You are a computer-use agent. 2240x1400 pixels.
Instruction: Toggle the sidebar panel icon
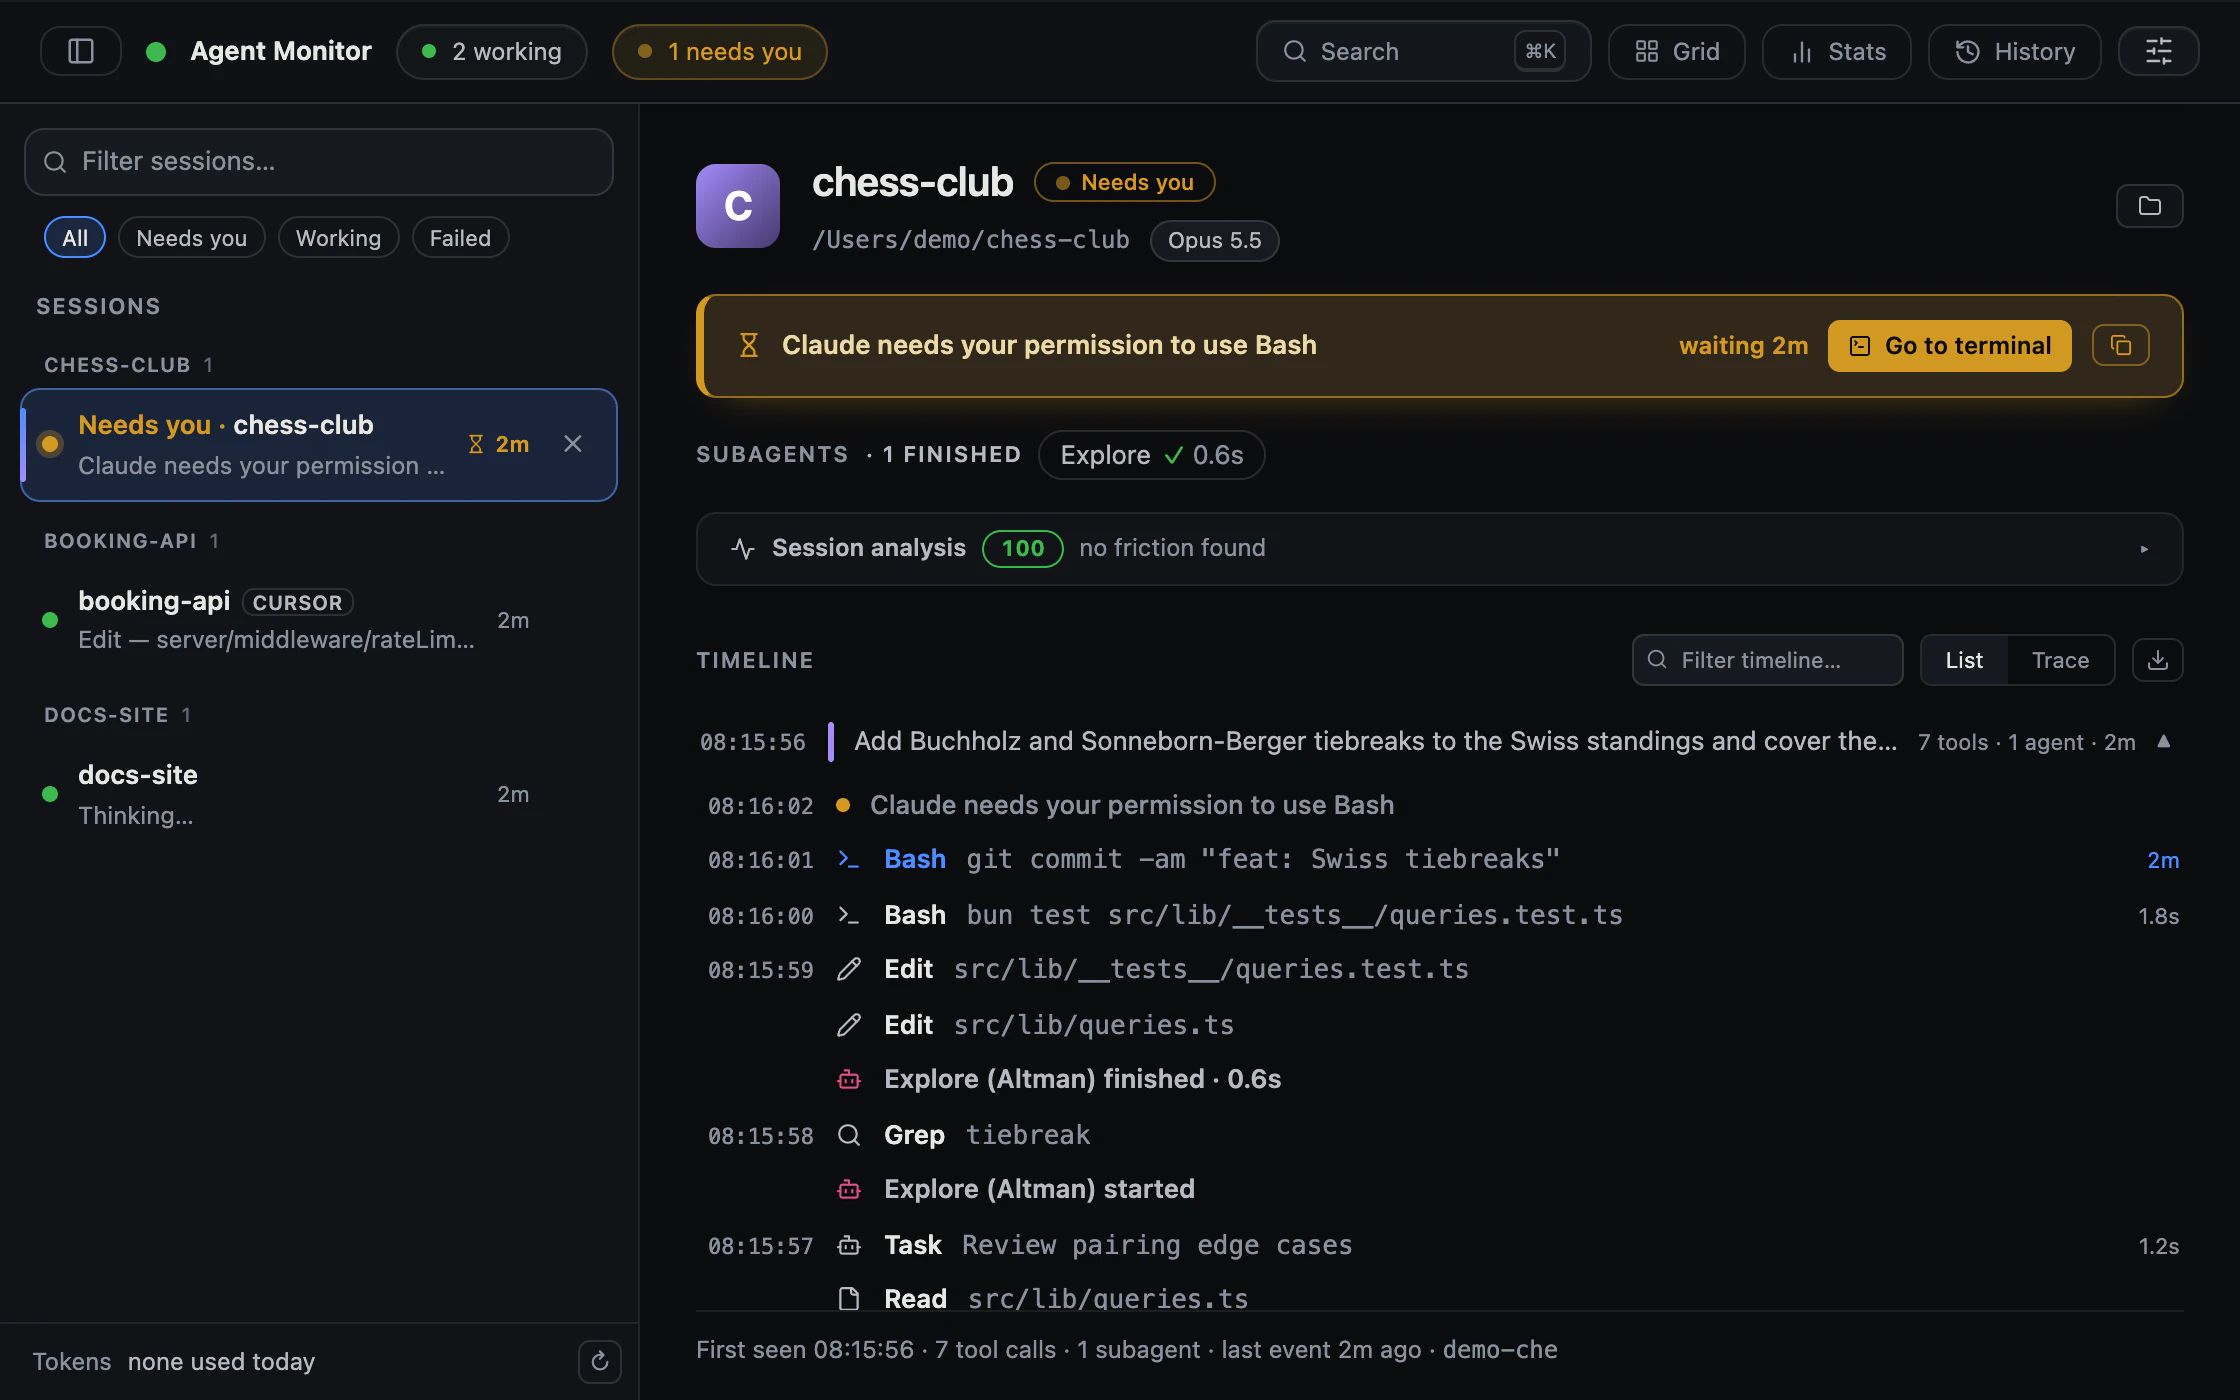pyautogui.click(x=81, y=51)
